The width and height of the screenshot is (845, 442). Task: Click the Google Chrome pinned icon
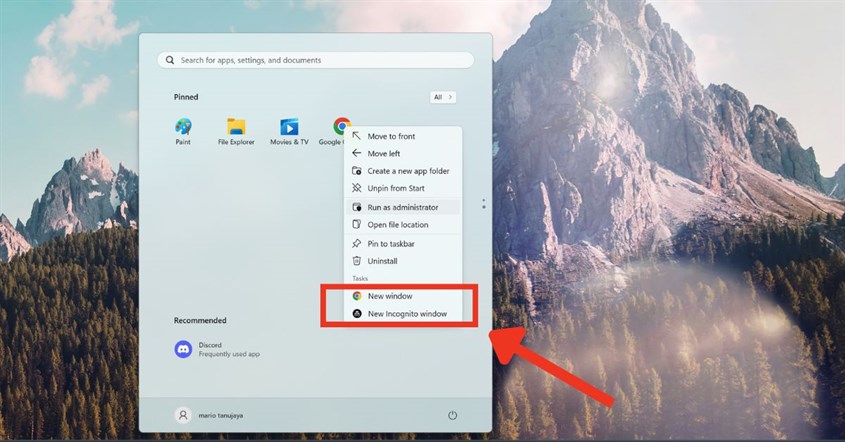[x=342, y=126]
